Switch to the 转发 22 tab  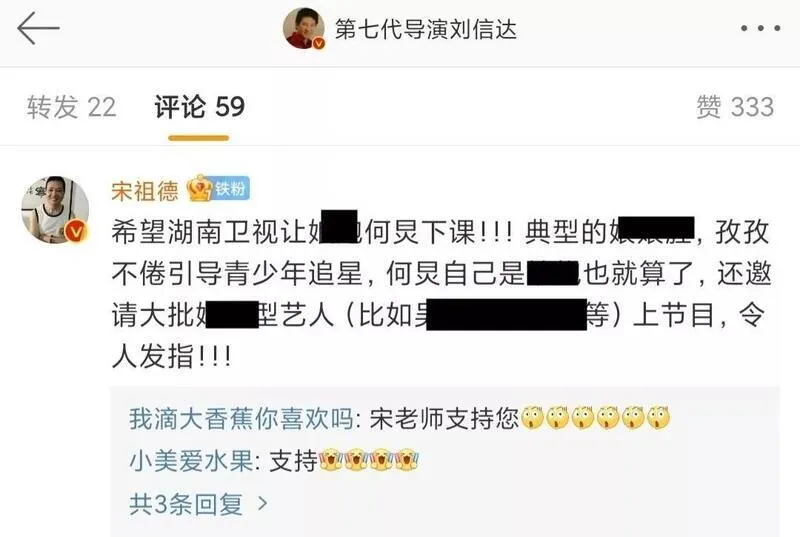click(71, 107)
